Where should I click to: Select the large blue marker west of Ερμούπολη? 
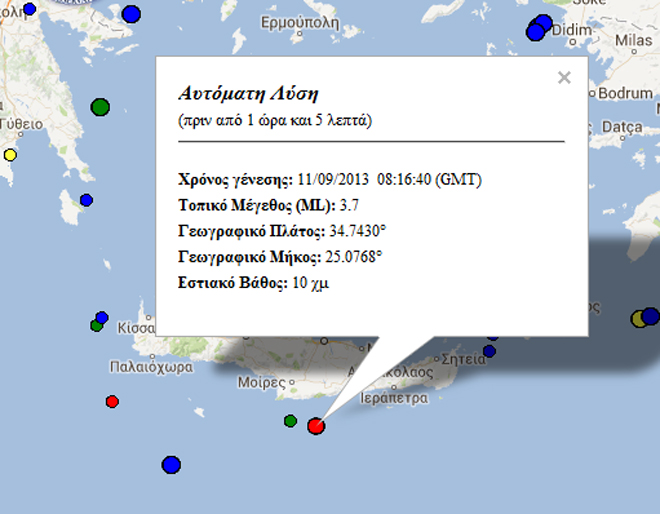coord(131,14)
